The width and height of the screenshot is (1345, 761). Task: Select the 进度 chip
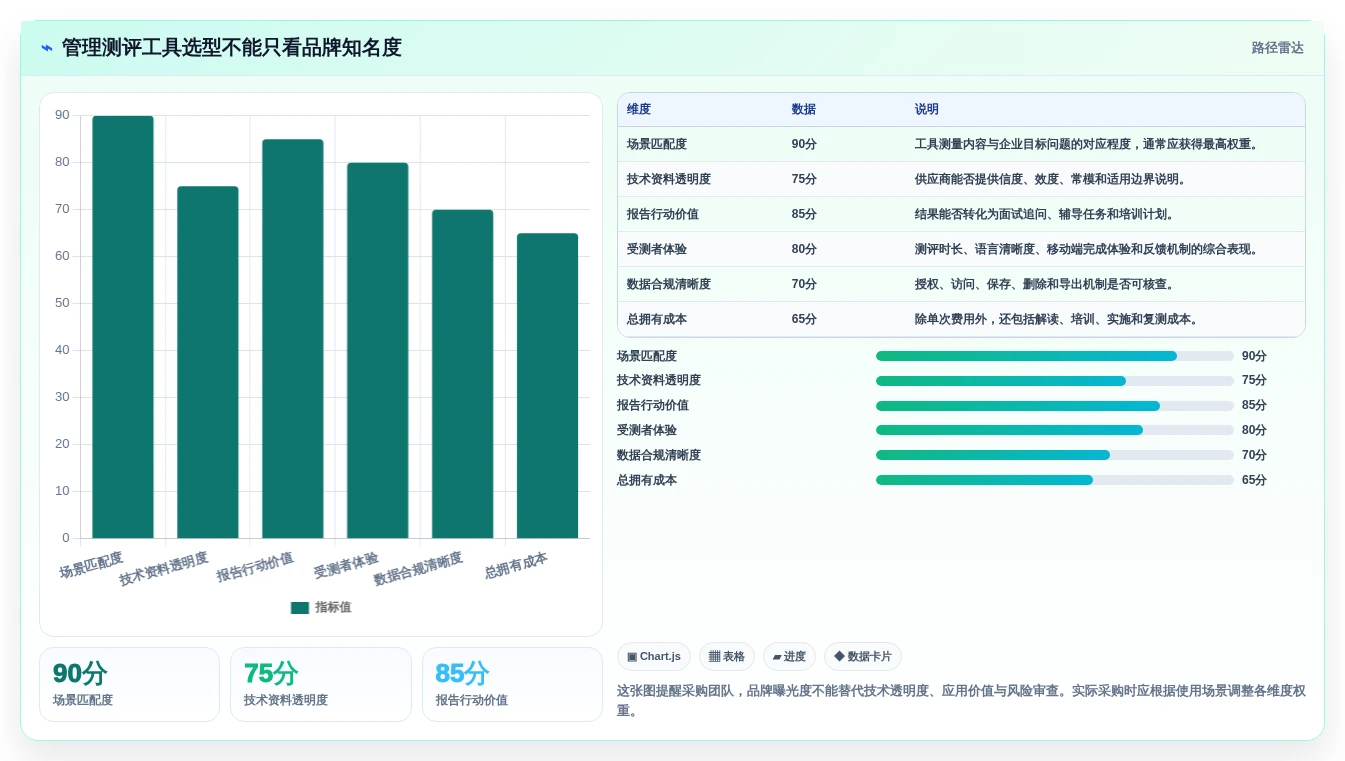pos(789,657)
